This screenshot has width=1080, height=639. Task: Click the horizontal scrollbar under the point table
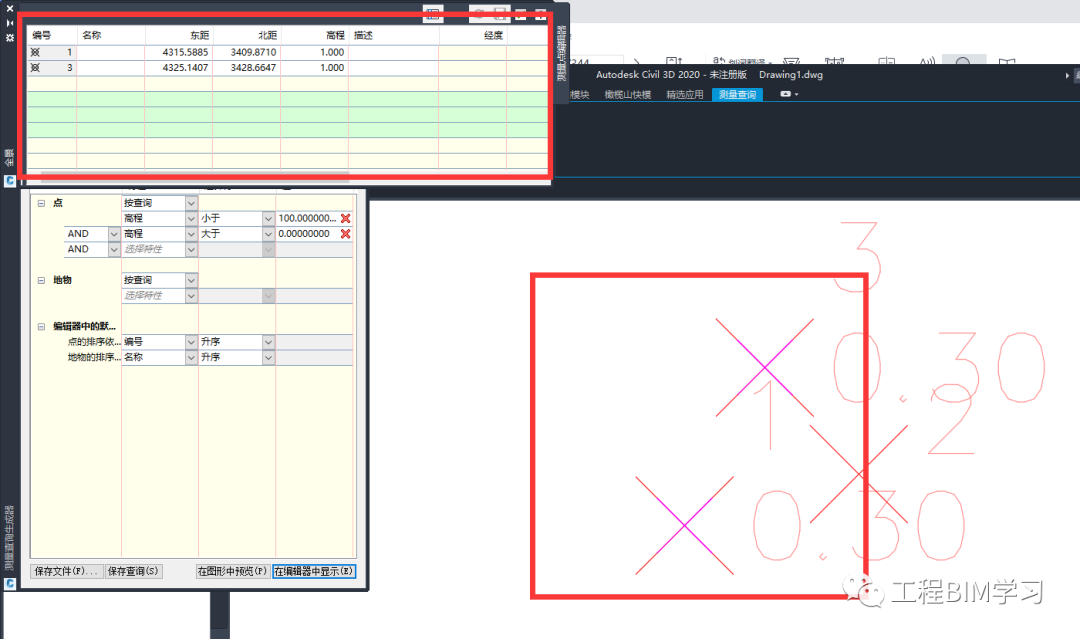click(x=195, y=173)
